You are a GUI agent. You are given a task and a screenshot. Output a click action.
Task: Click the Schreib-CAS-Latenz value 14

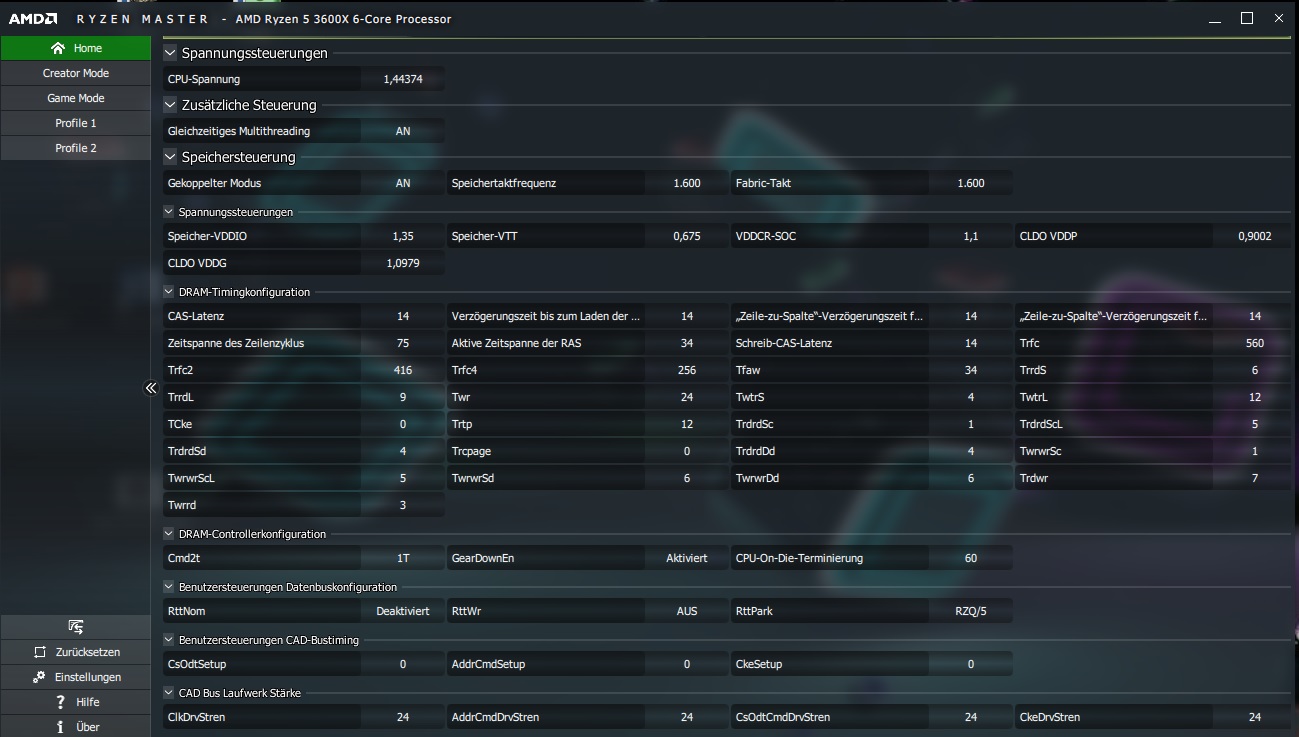click(x=971, y=343)
